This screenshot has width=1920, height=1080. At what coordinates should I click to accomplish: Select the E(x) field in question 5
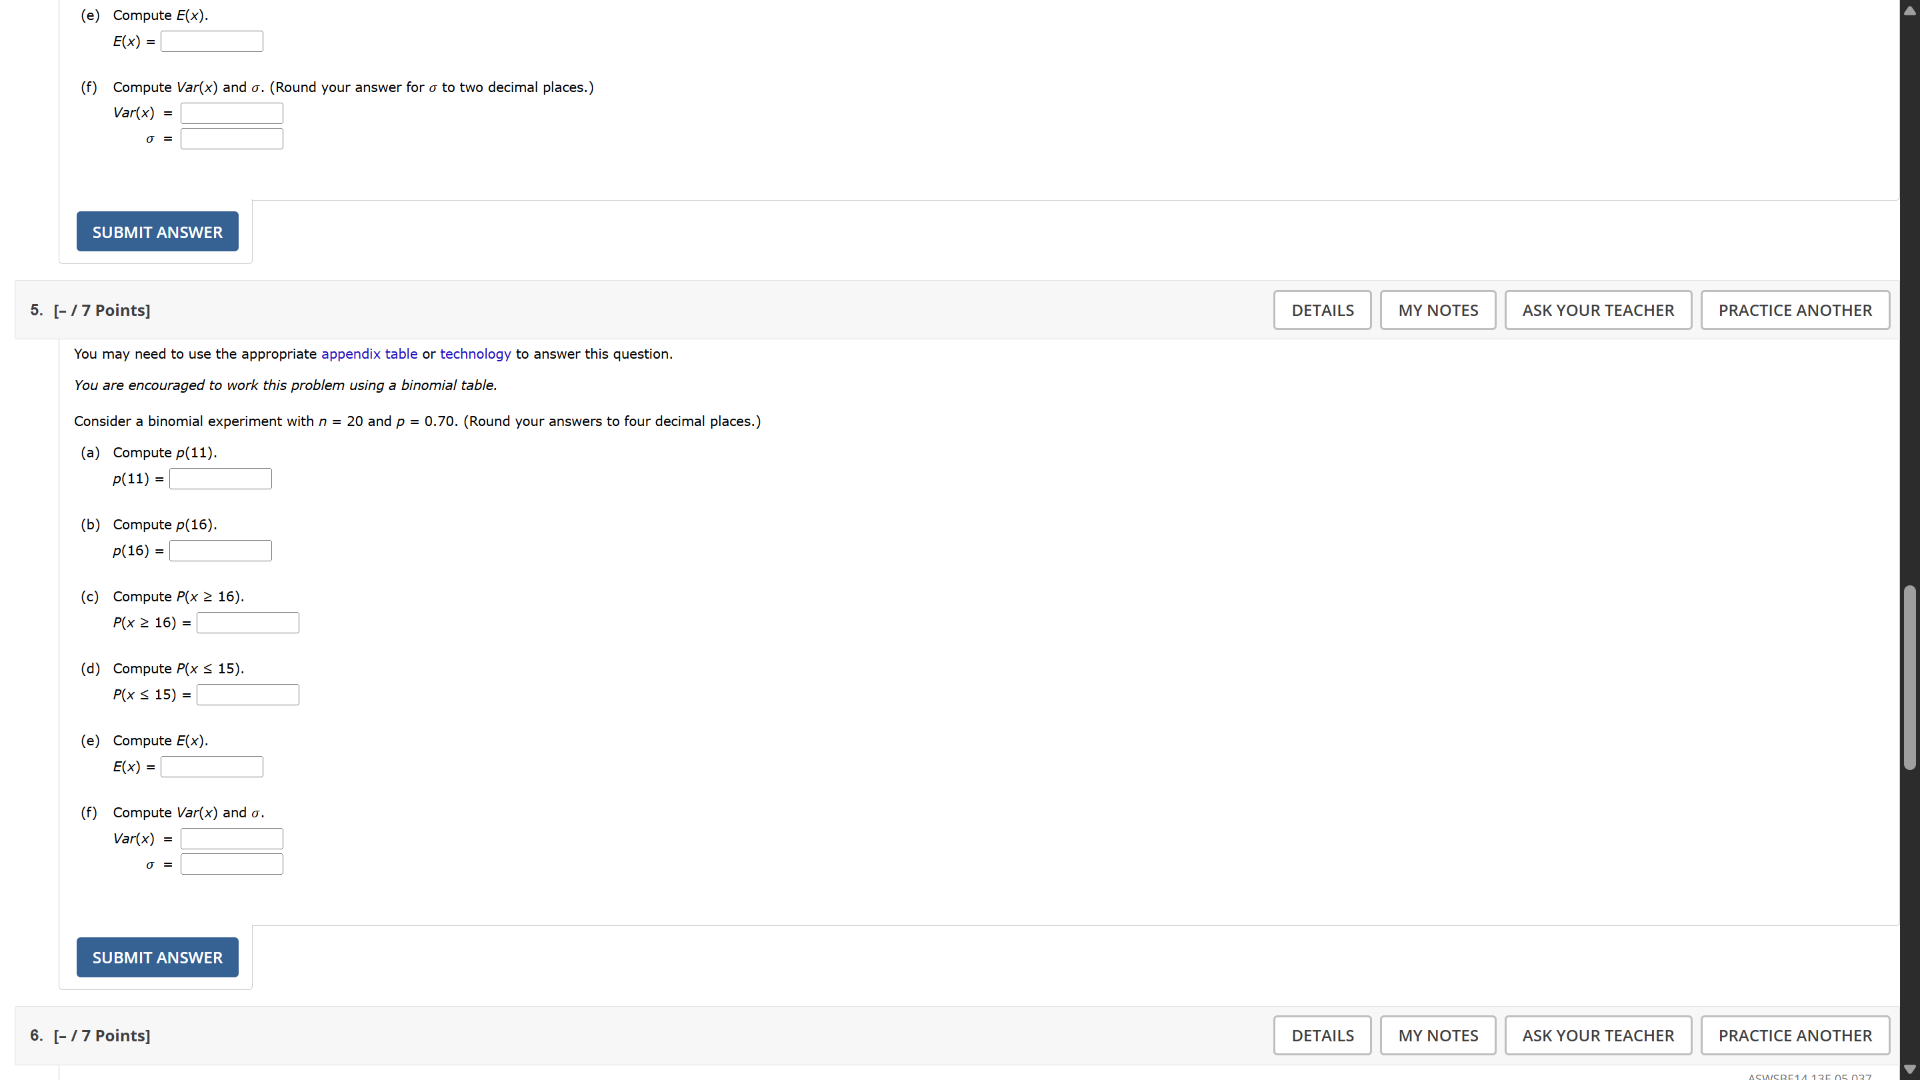[x=211, y=767]
